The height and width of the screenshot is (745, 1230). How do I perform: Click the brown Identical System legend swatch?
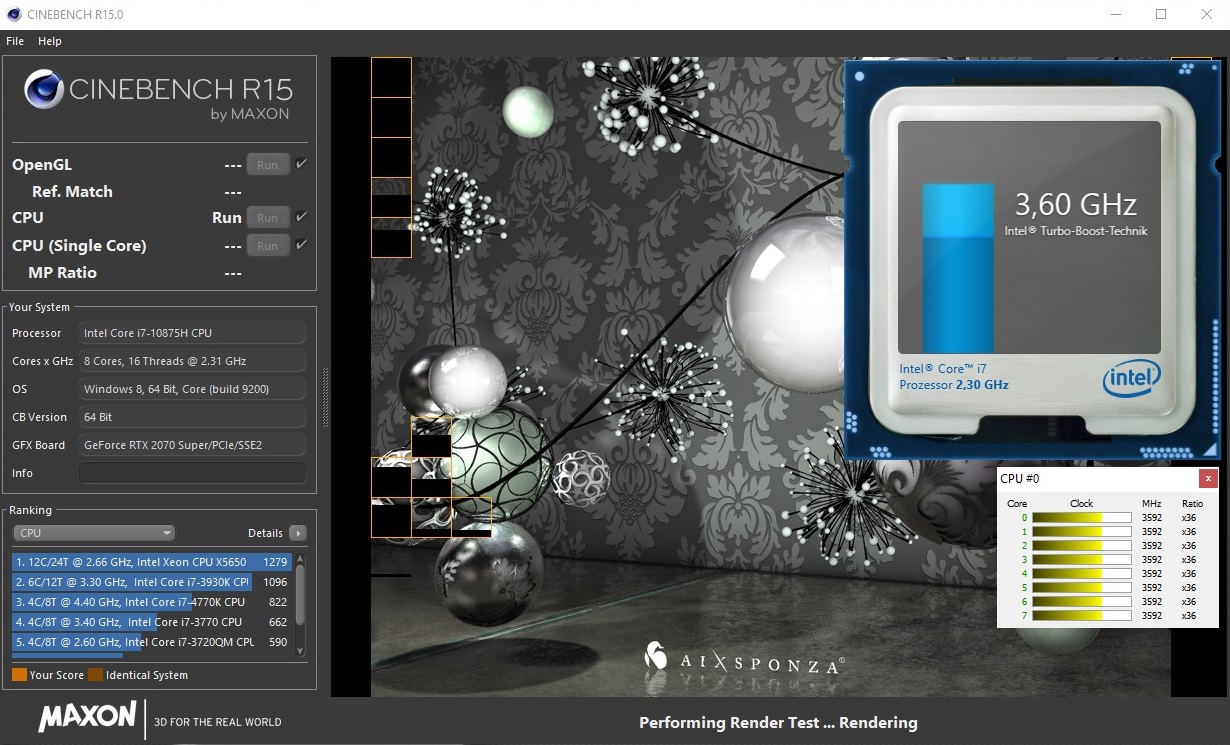tap(95, 675)
